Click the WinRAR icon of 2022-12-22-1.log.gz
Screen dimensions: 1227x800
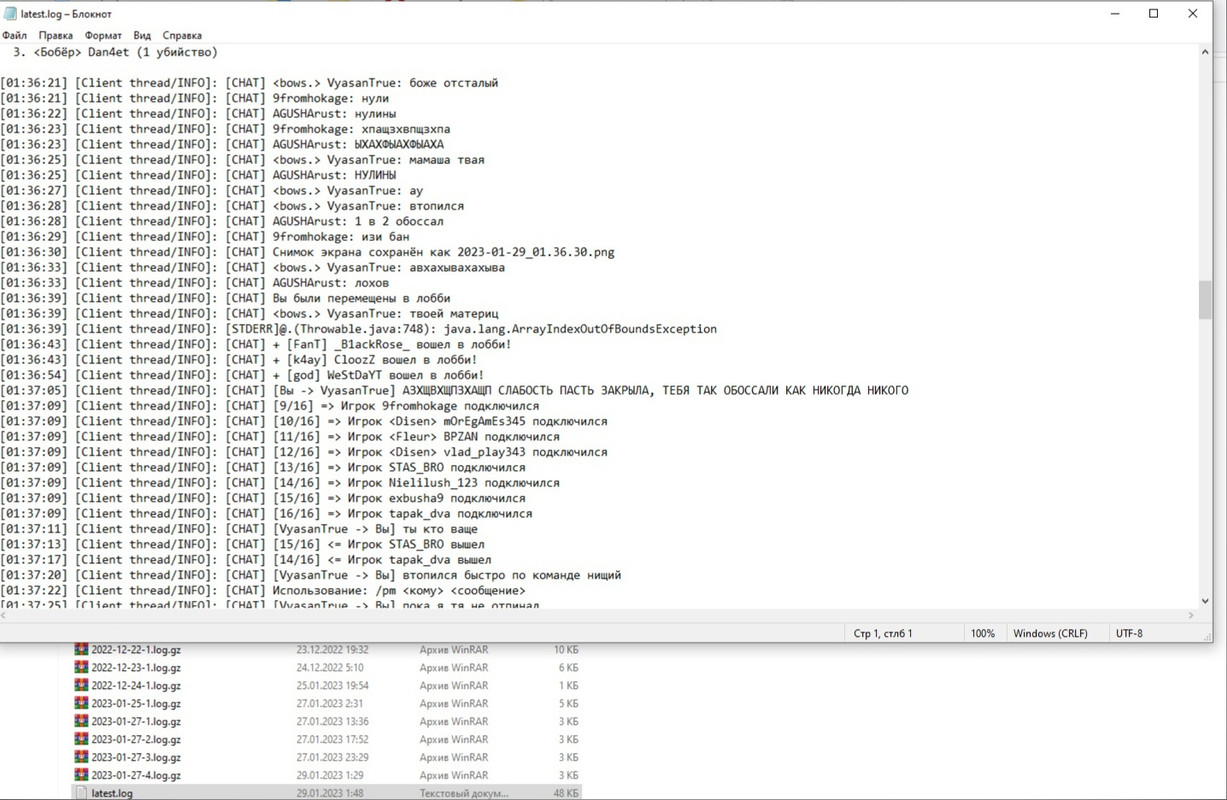81,650
